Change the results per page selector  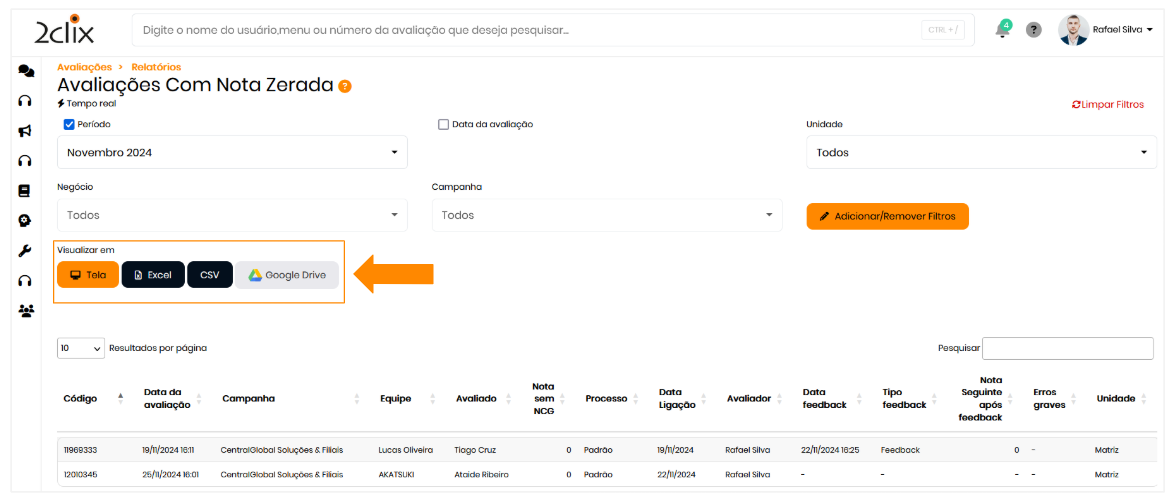(81, 348)
